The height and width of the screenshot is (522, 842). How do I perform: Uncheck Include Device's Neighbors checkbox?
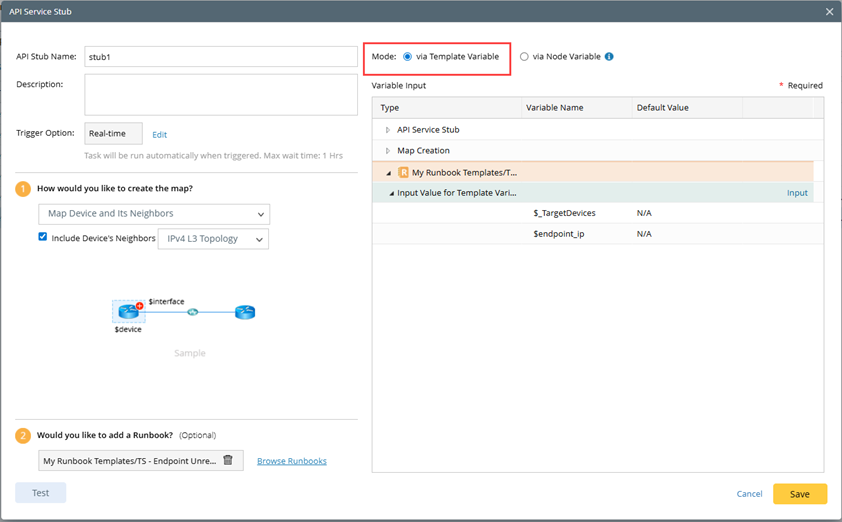(43, 237)
